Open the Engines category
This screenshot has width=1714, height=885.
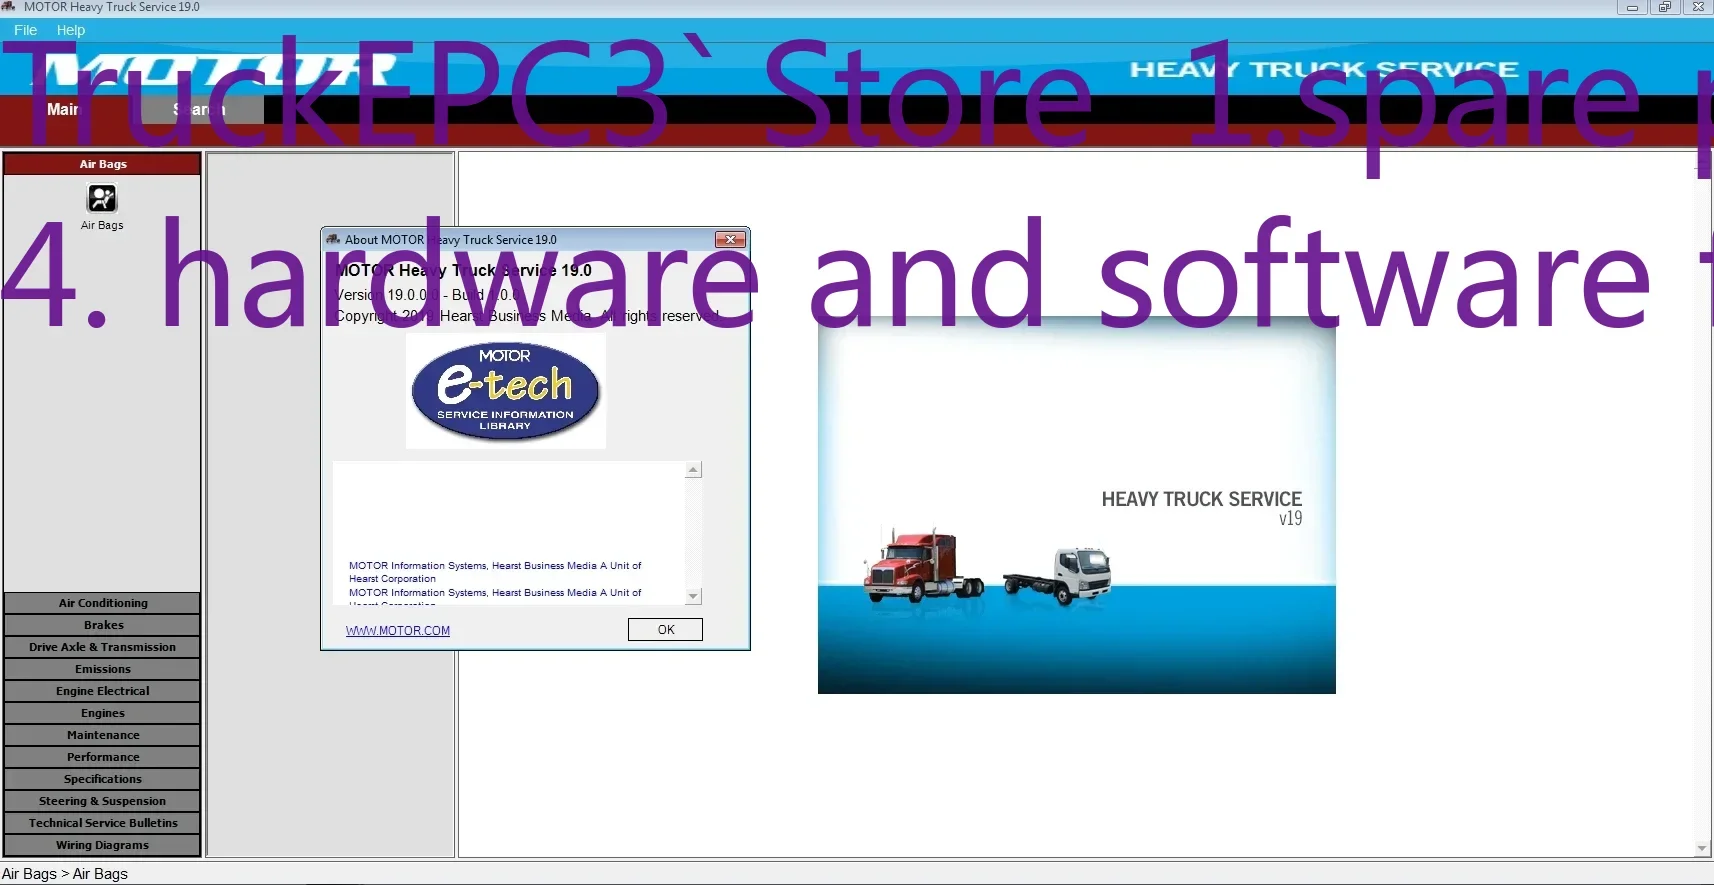(103, 713)
